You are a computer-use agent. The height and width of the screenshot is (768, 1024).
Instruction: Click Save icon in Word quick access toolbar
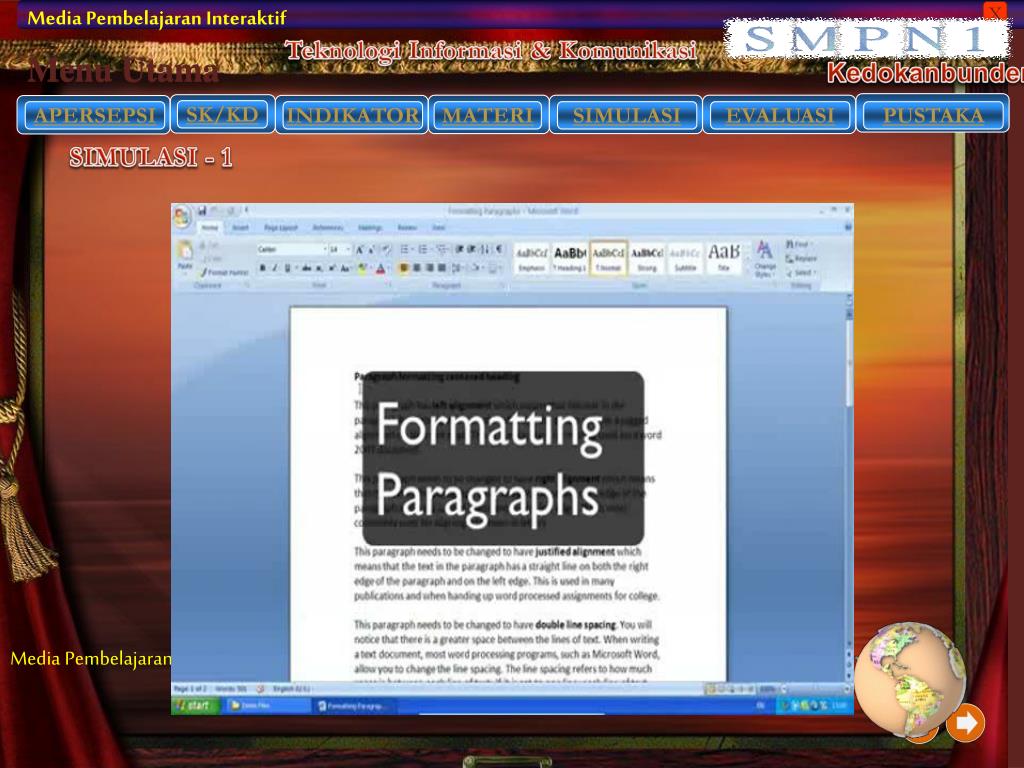click(x=202, y=211)
